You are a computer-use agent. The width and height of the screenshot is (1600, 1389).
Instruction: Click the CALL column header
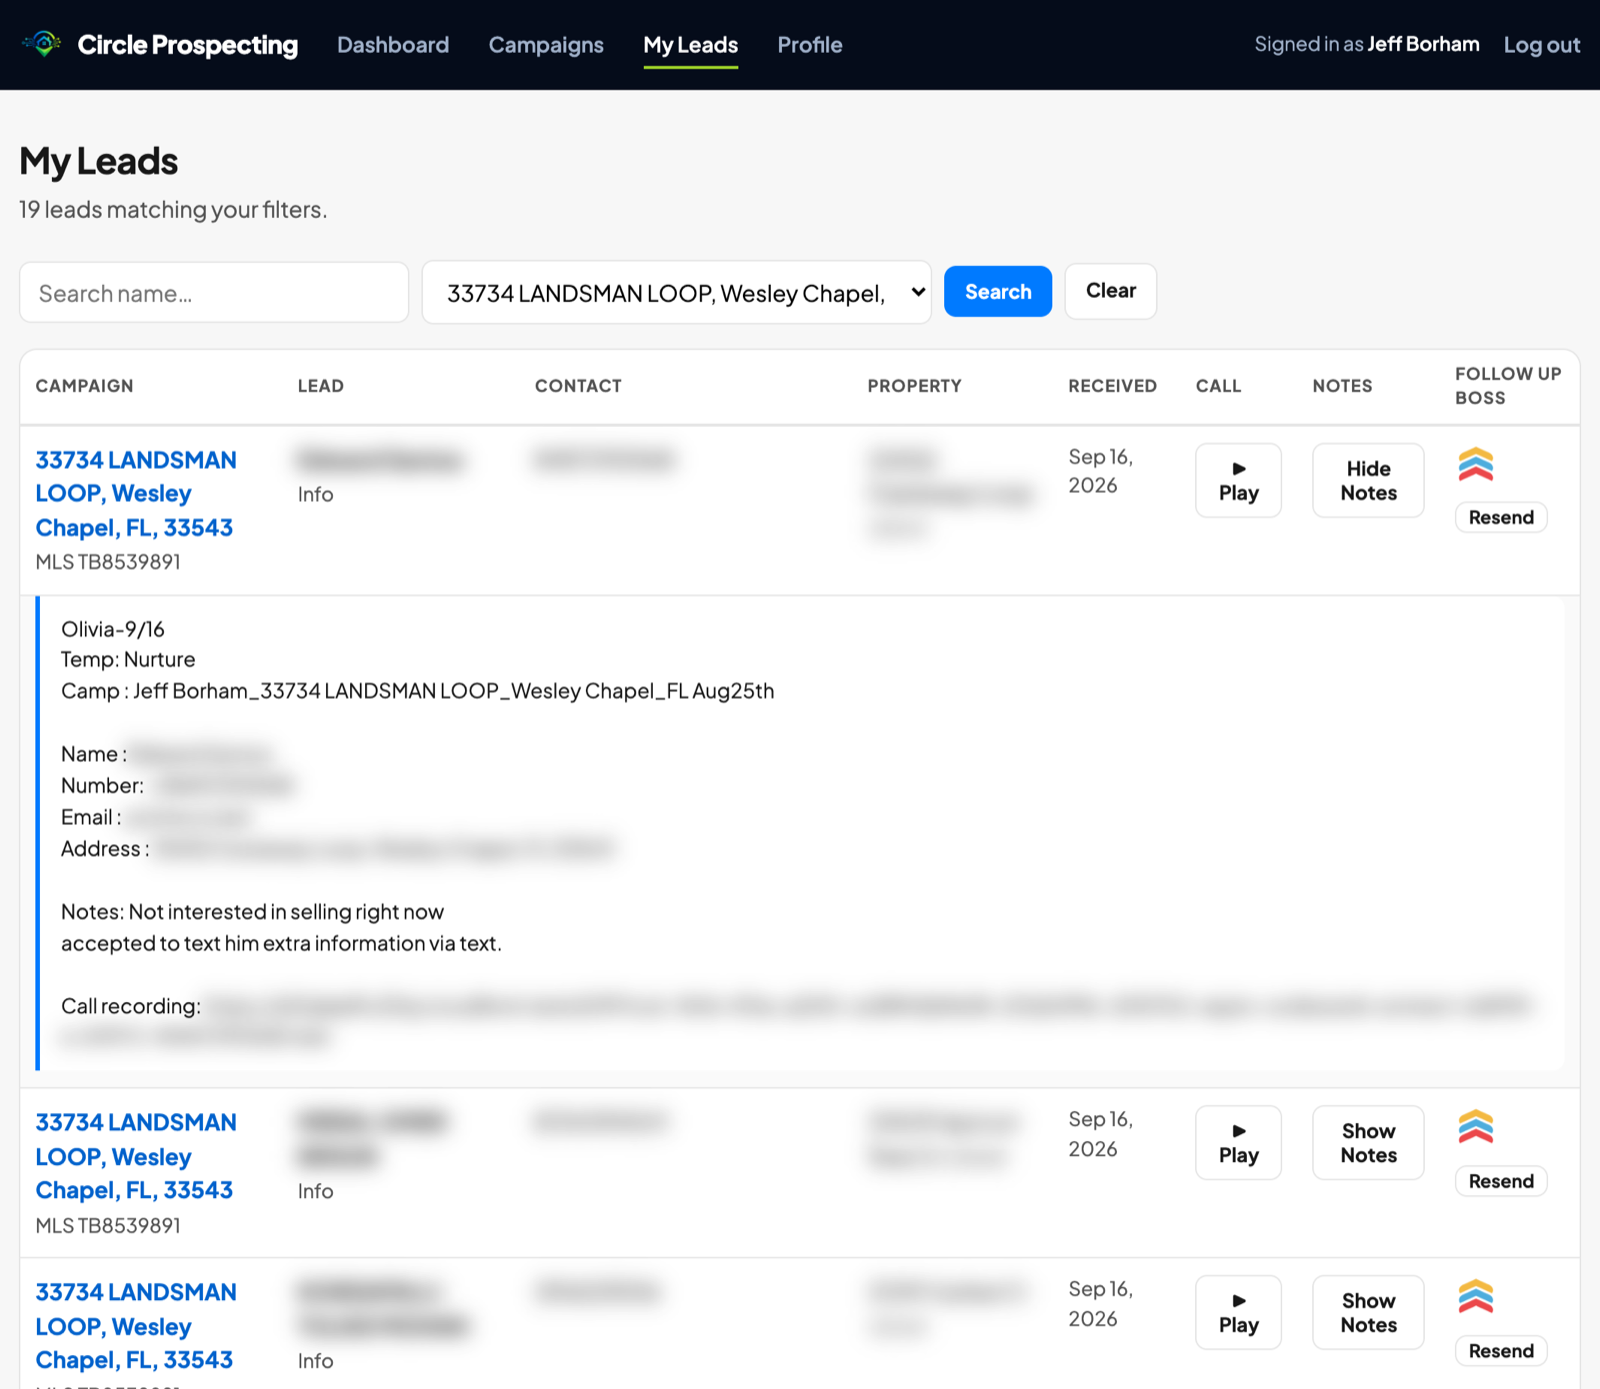click(1218, 386)
